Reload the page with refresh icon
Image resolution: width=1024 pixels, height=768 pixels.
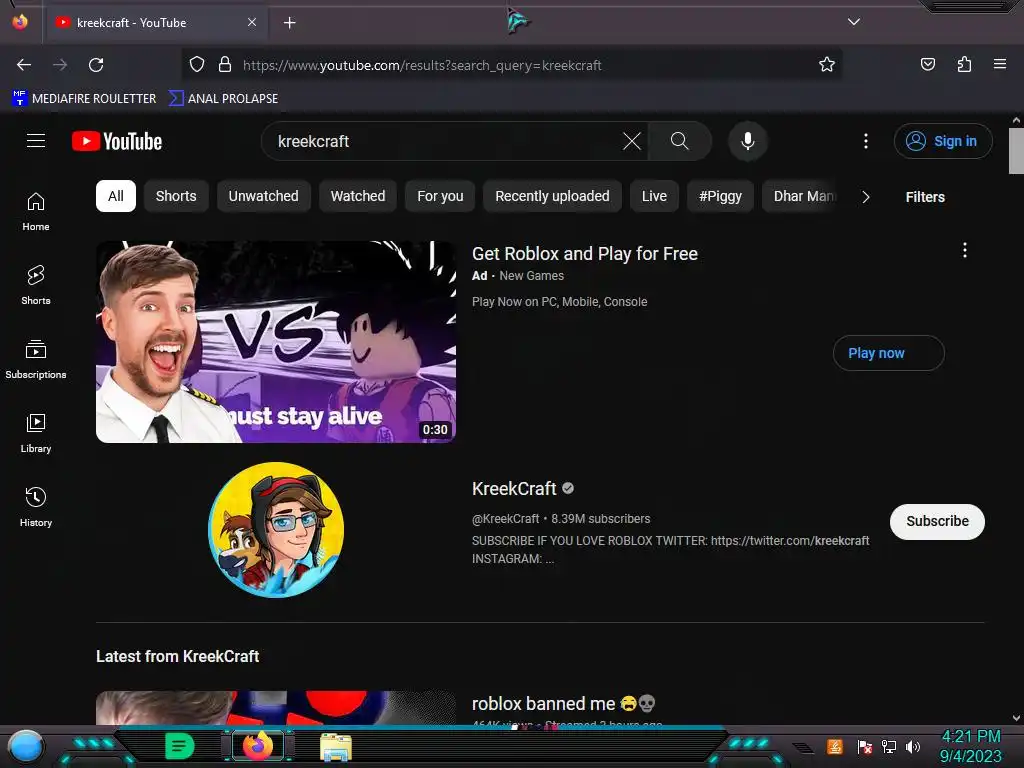(97, 65)
